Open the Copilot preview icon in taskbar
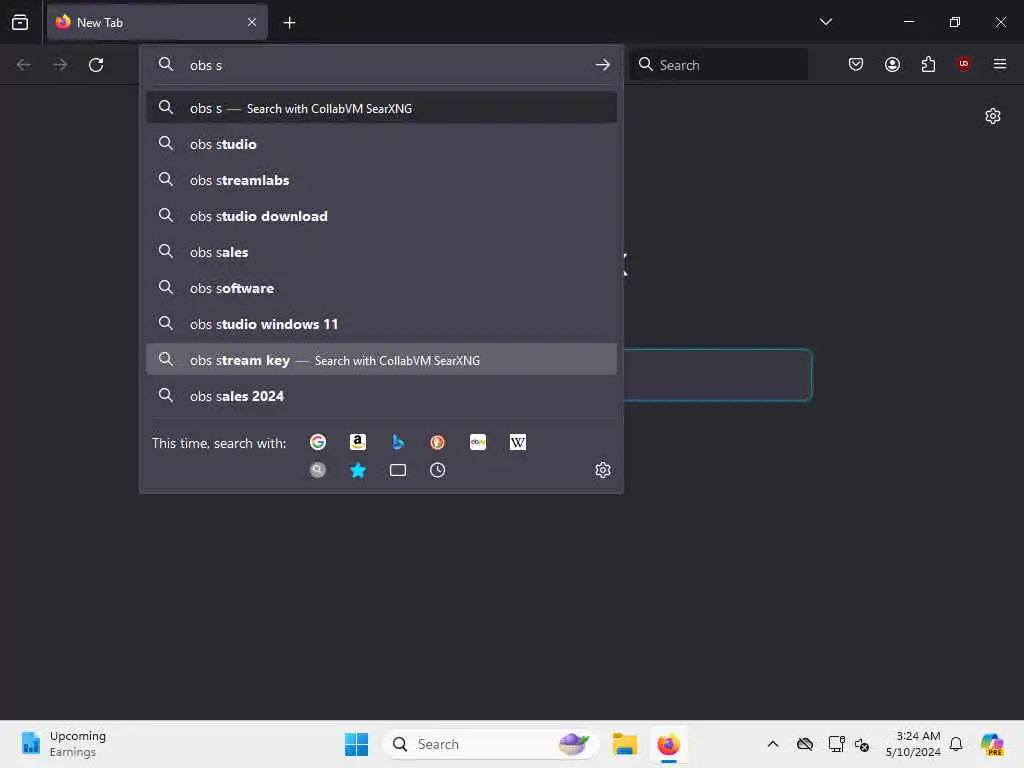 click(x=992, y=744)
